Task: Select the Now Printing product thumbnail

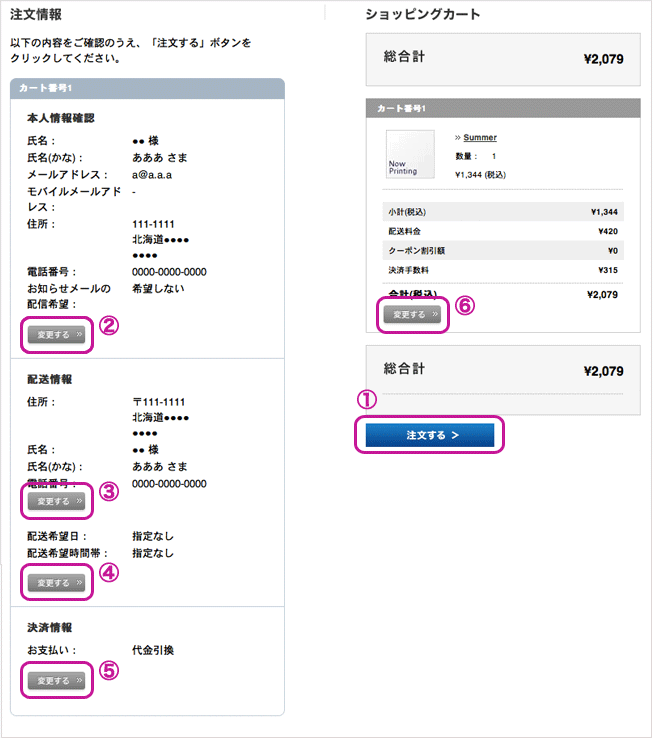Action: 410,154
